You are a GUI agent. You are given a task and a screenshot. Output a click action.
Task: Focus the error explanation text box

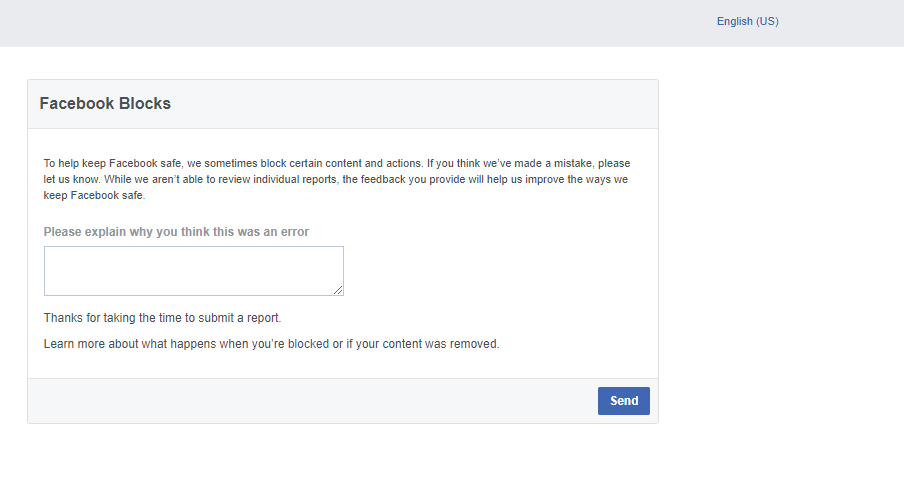(194, 271)
